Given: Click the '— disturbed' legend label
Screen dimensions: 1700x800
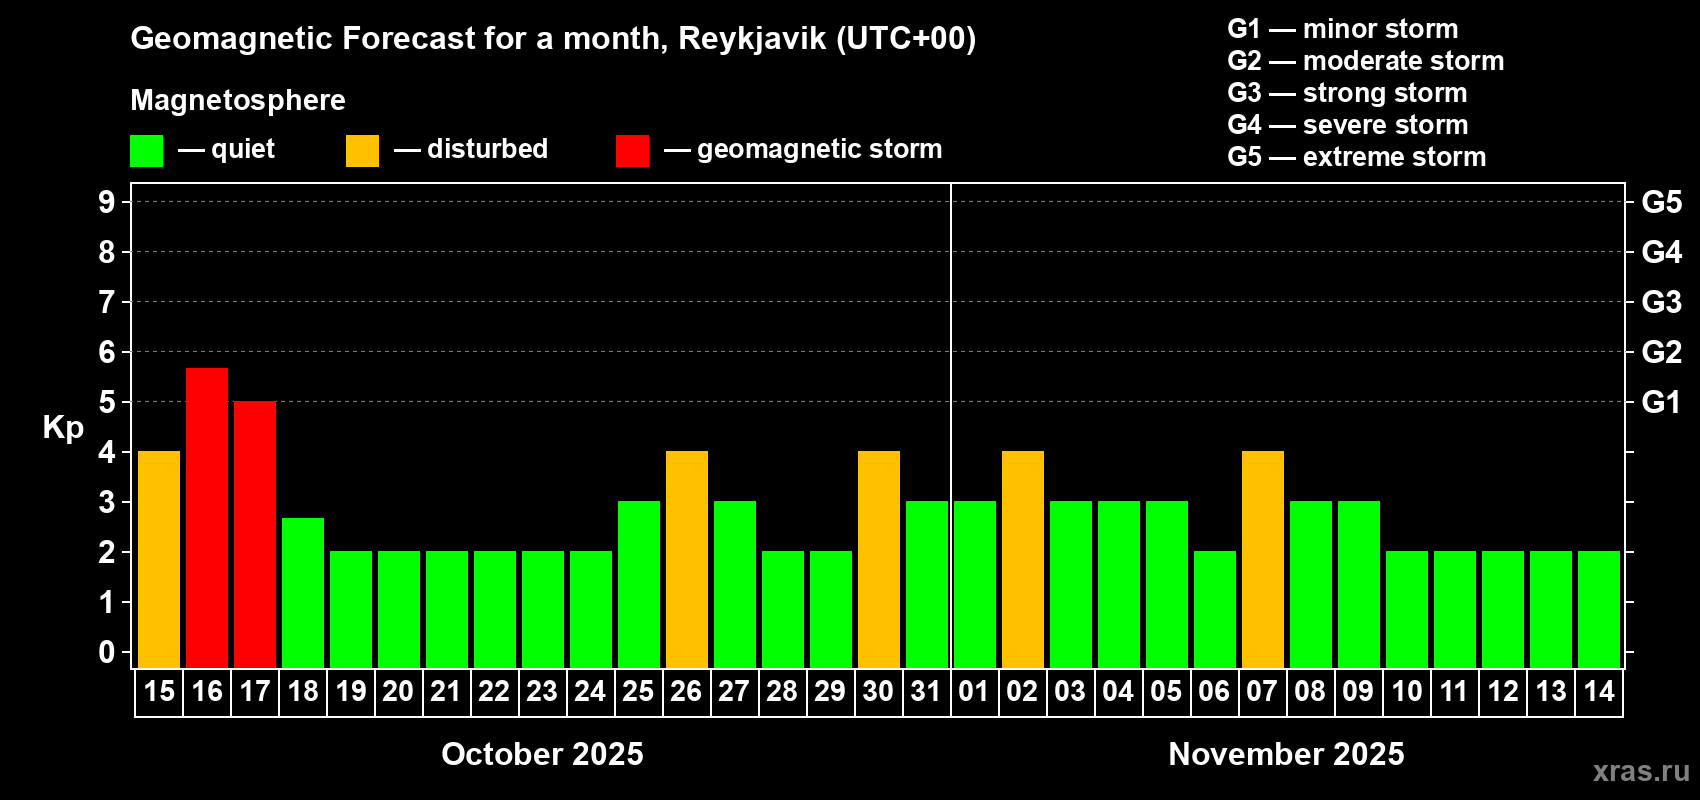Looking at the screenshot, I should tap(471, 149).
